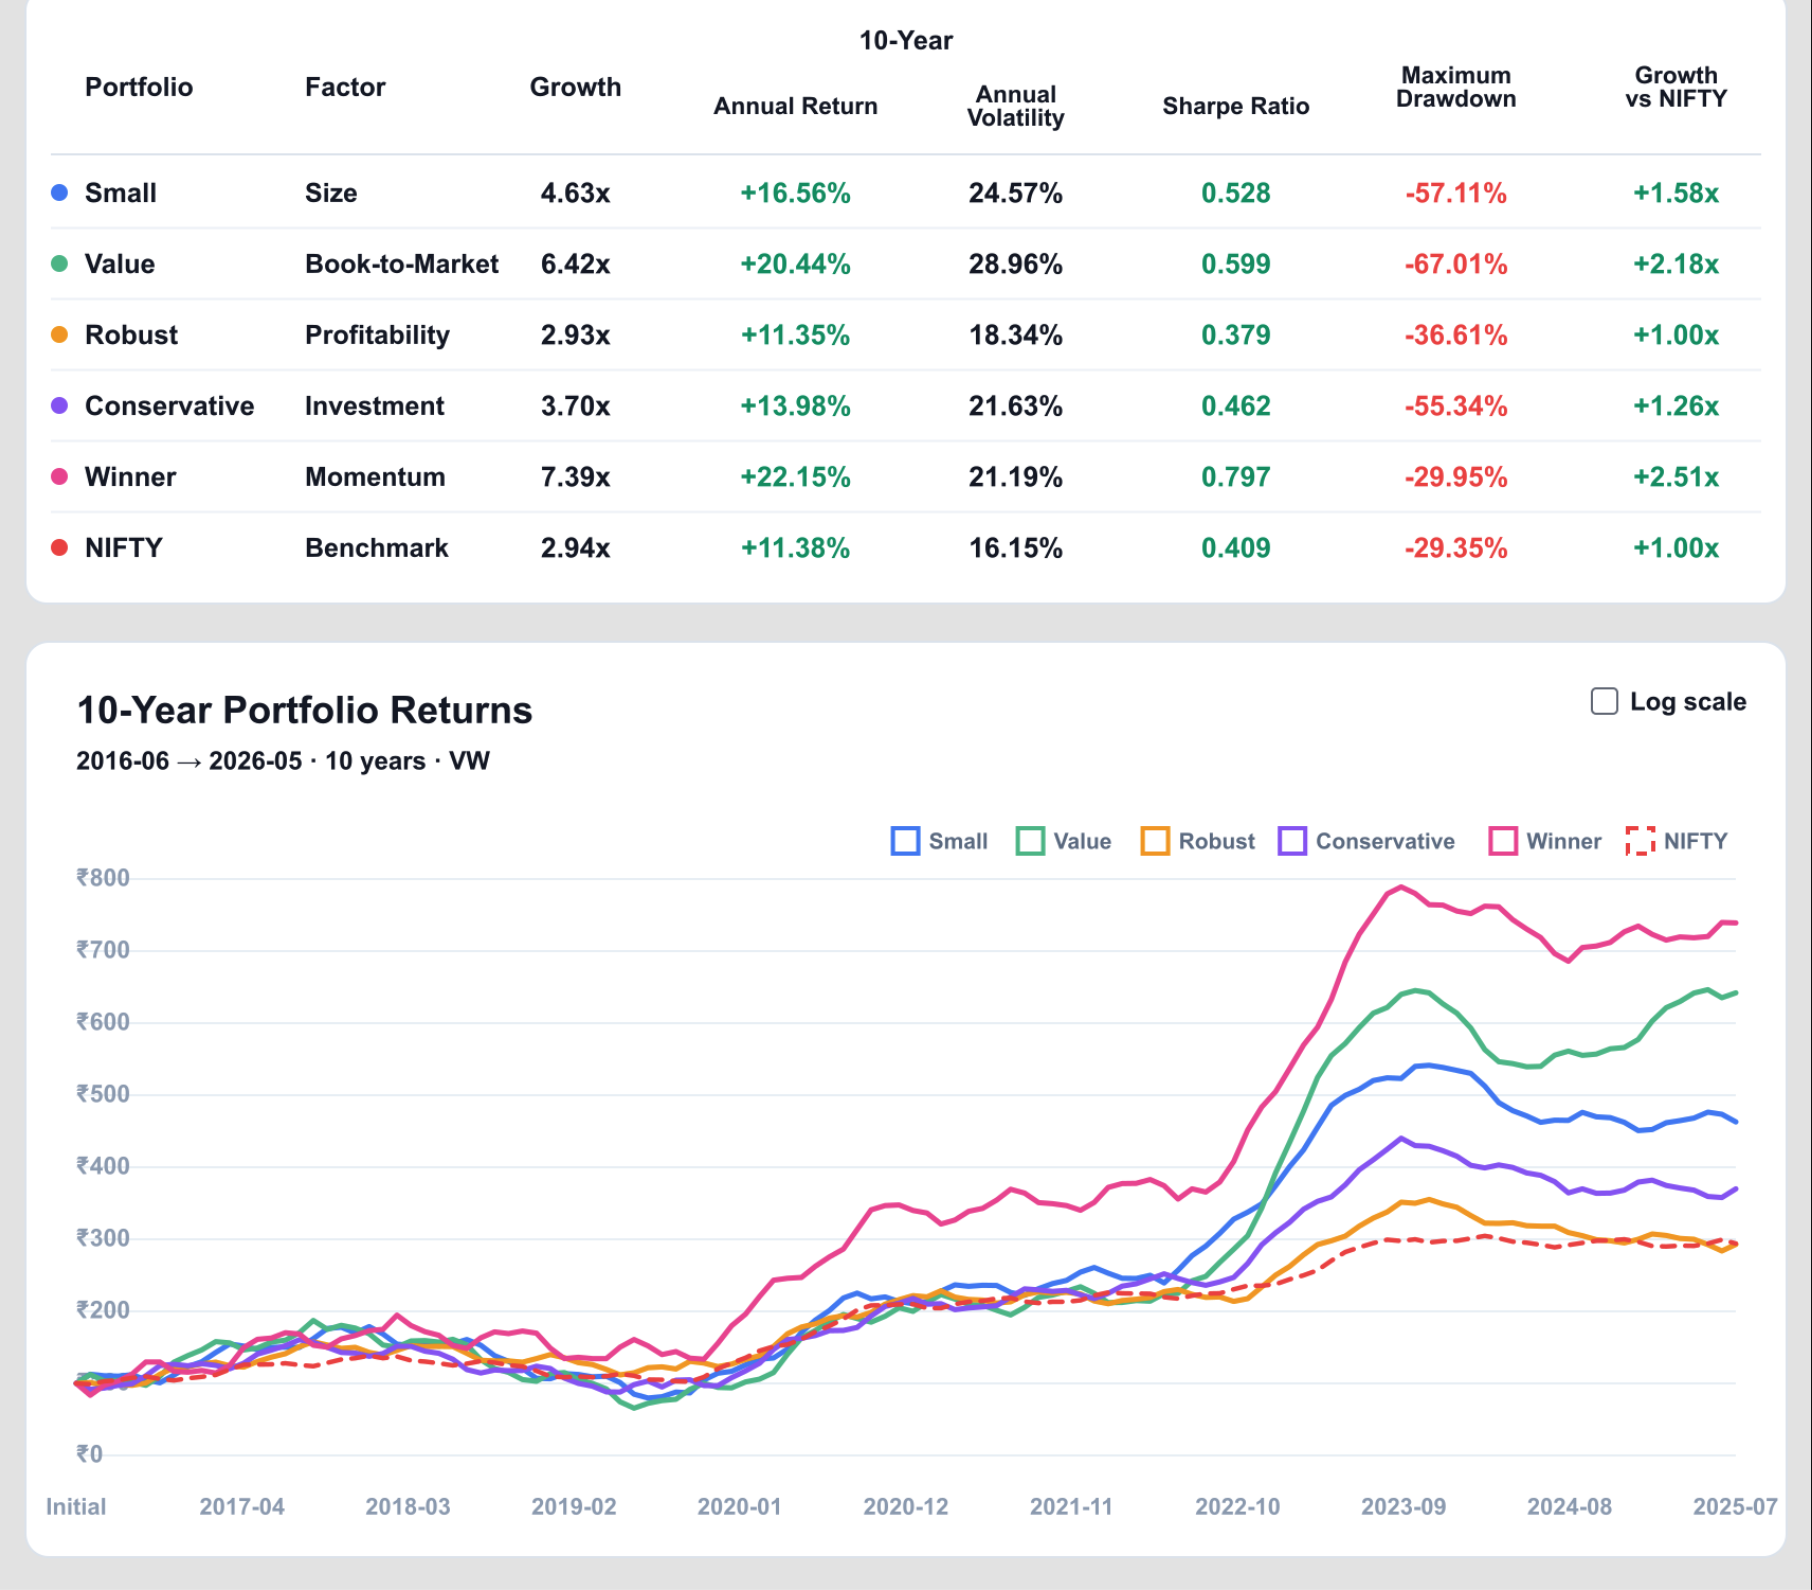This screenshot has width=1812, height=1590.
Task: Click the Profitability factor cell
Action: 377,335
